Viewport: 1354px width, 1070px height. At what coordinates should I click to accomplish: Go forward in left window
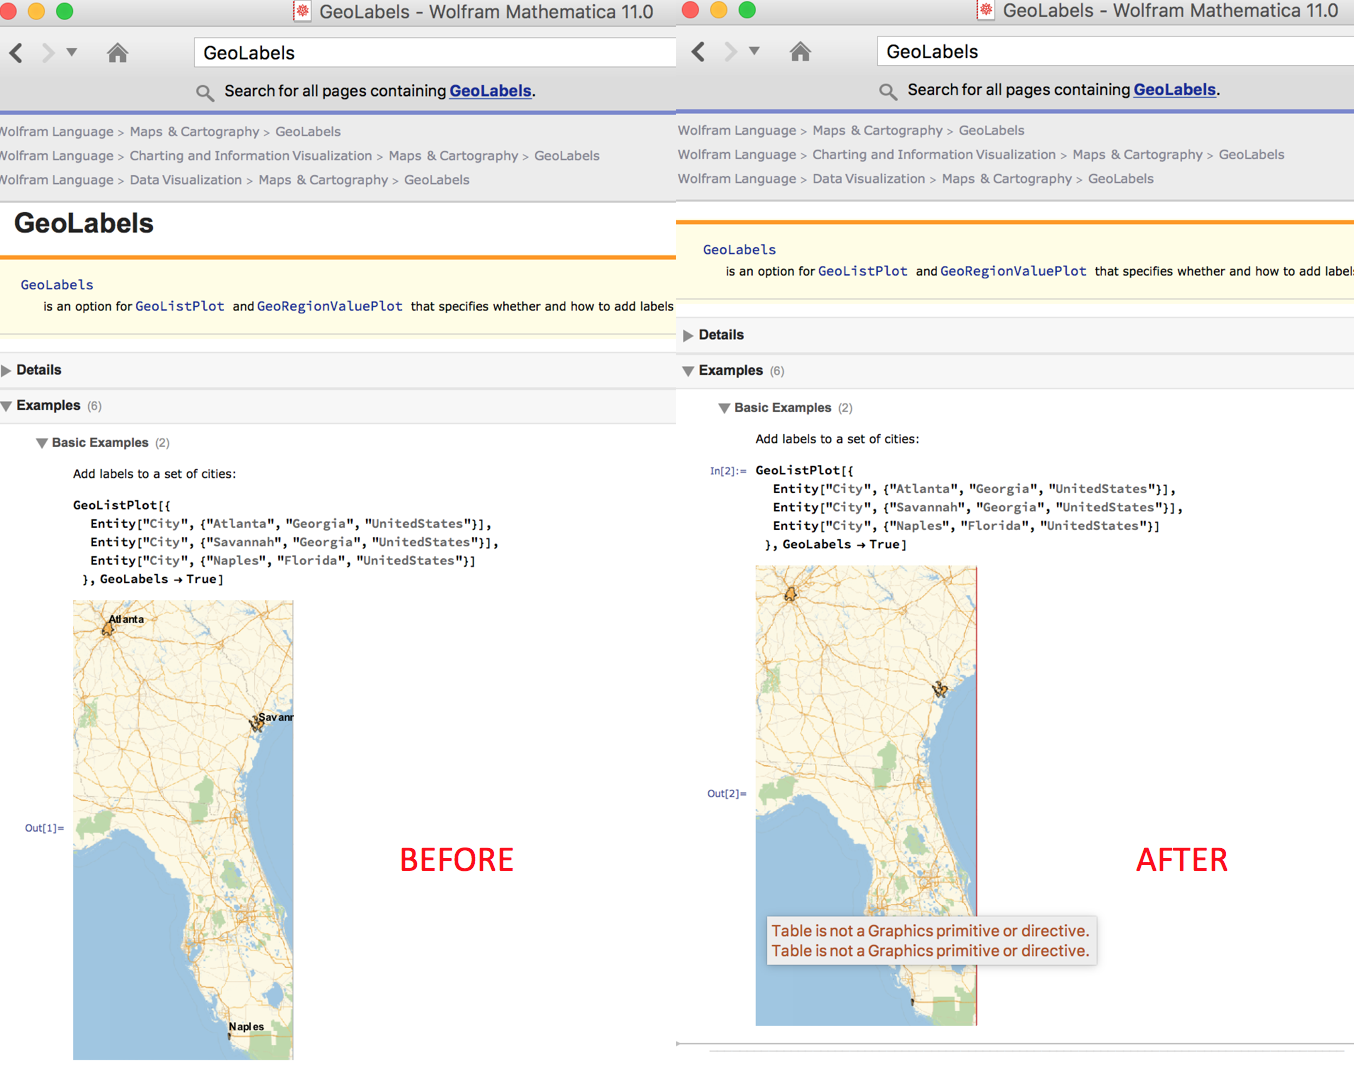tap(48, 53)
